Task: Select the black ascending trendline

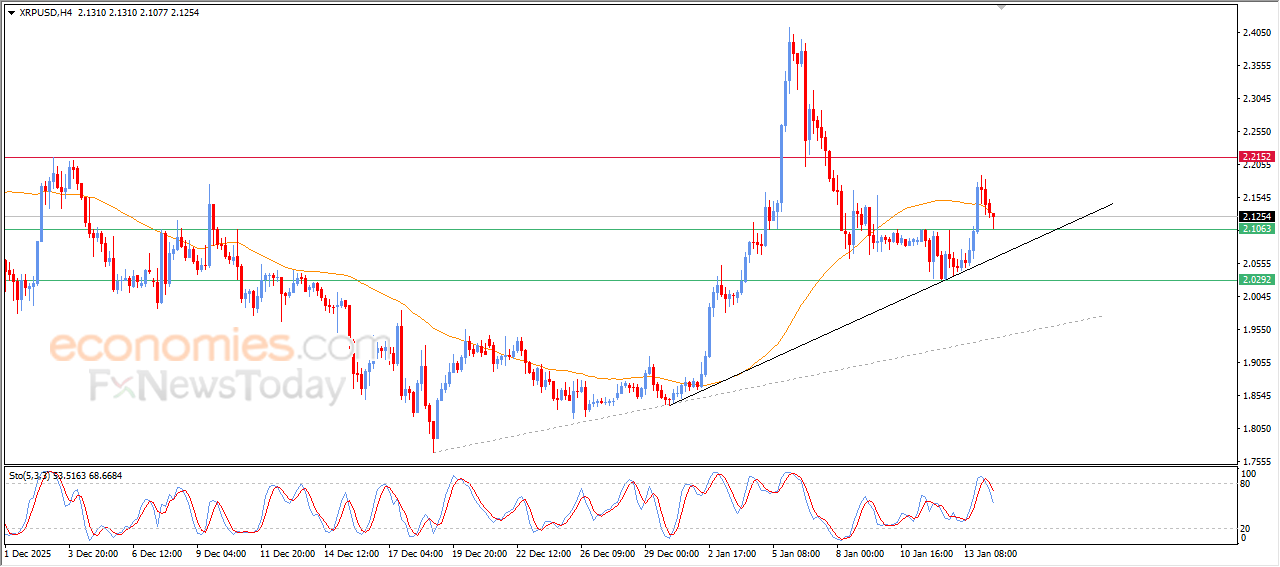Action: pyautogui.click(x=890, y=304)
